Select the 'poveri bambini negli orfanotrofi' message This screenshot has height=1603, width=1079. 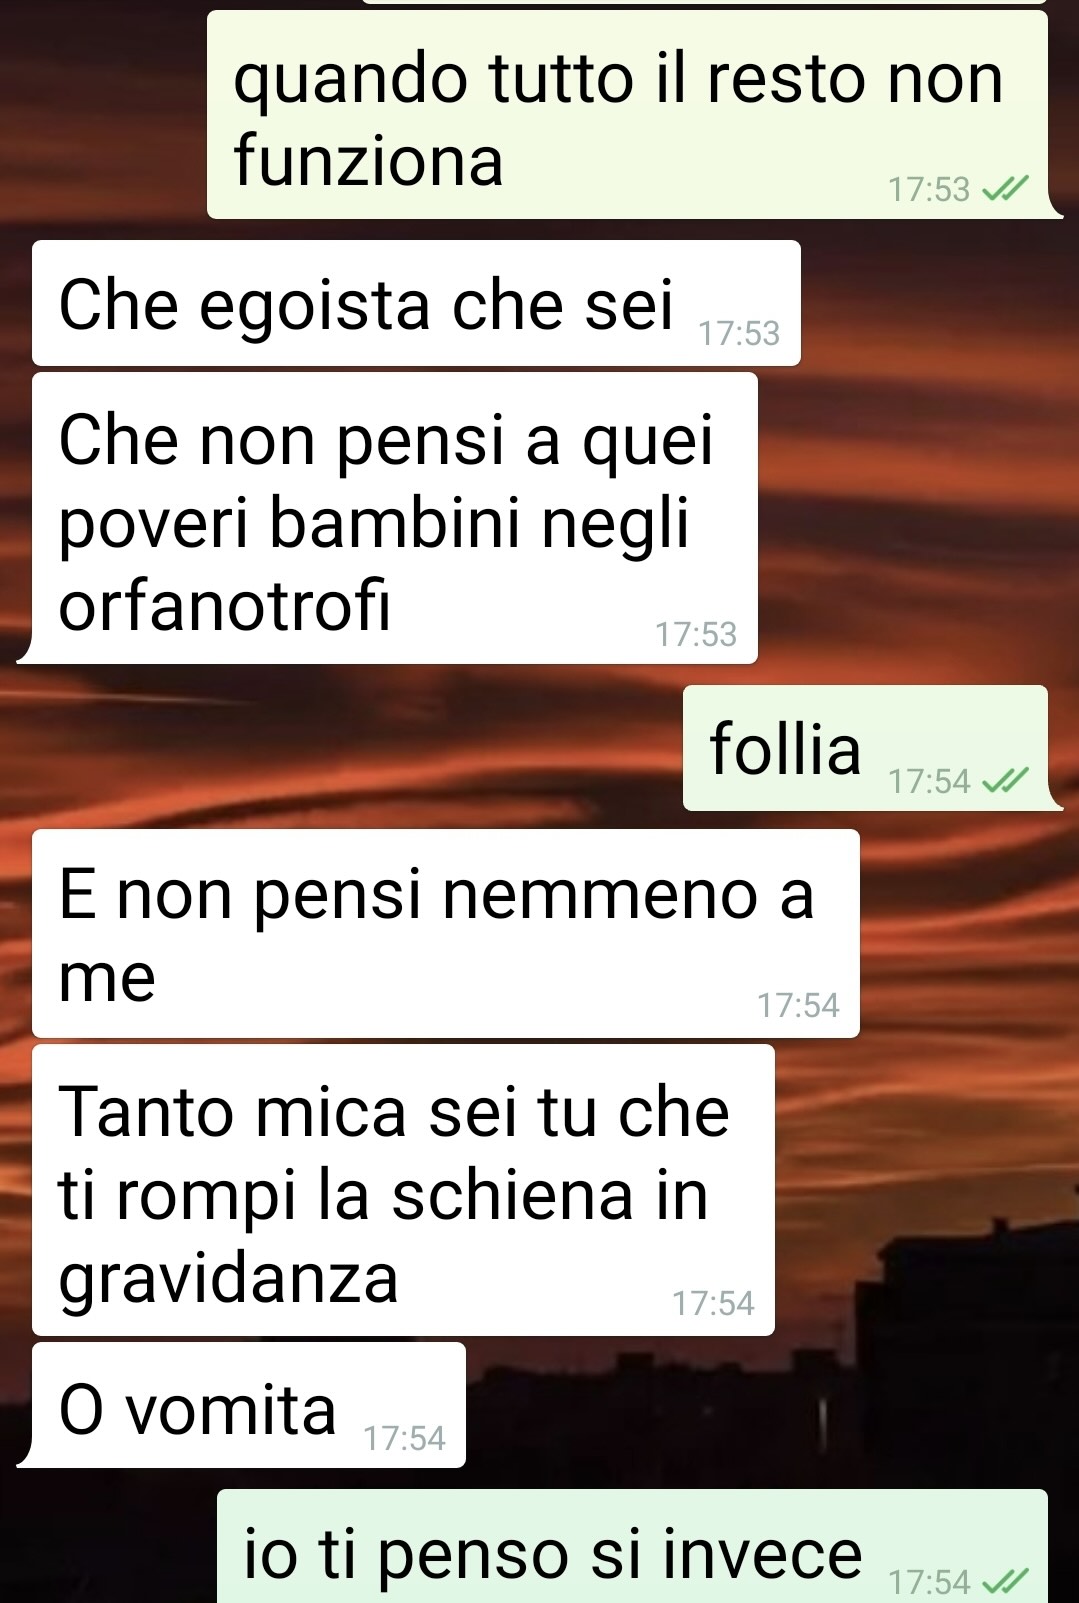click(x=394, y=518)
